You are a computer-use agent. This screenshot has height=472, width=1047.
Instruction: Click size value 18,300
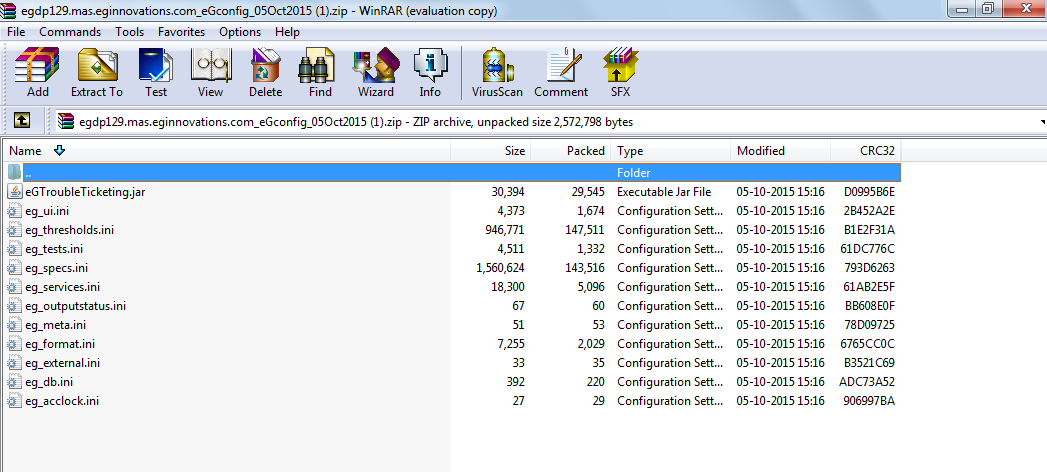tap(507, 287)
